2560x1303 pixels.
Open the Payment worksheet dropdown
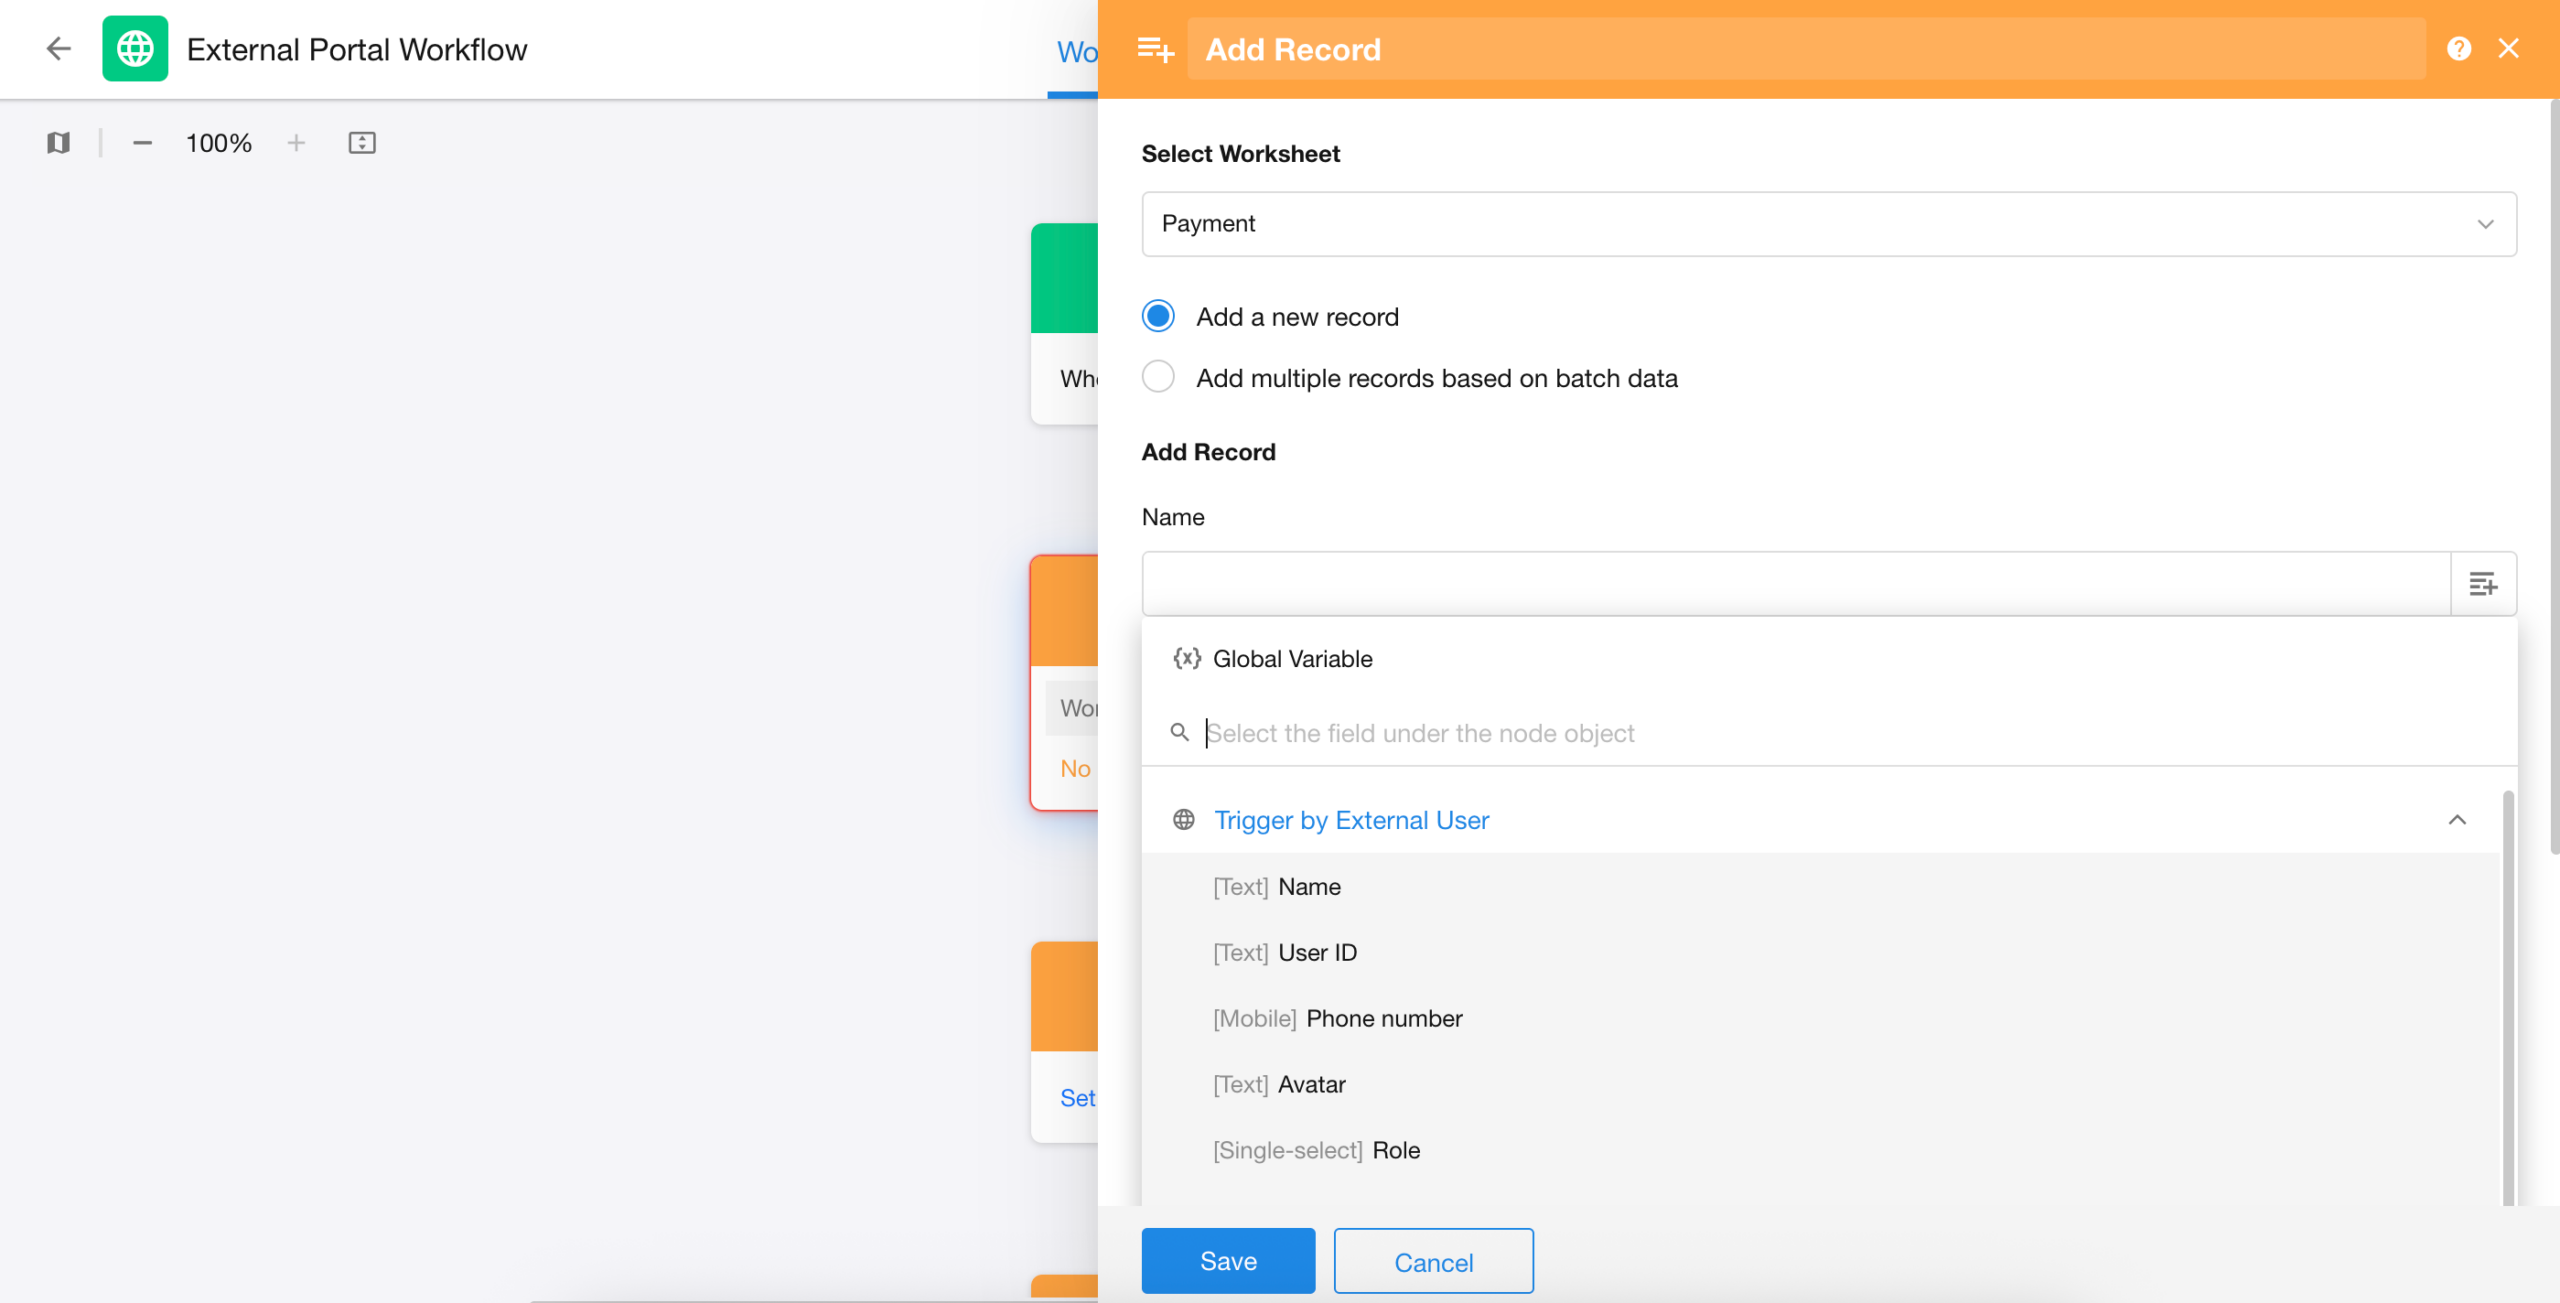click(x=1828, y=224)
